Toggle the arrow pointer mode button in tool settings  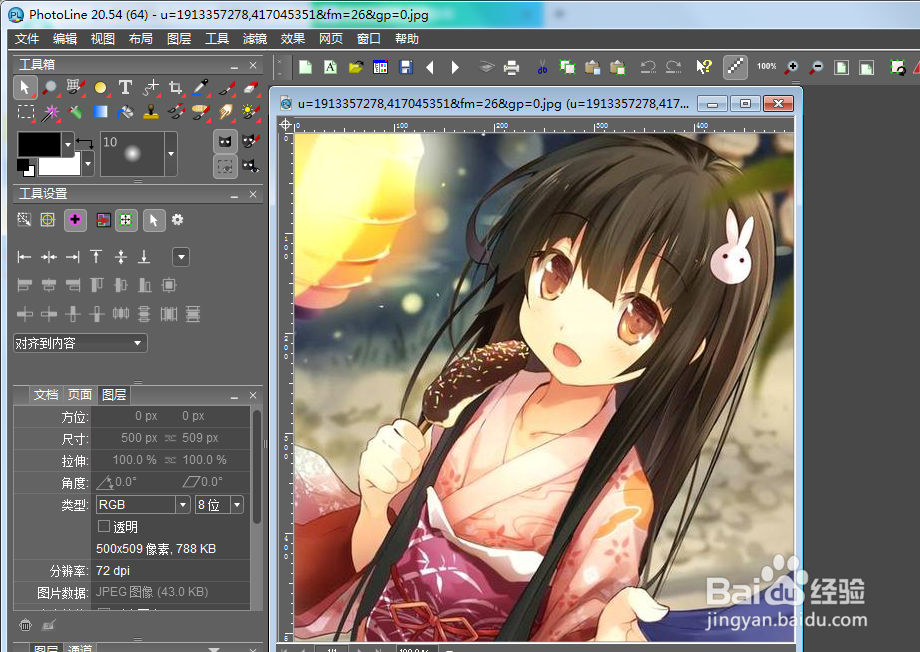[x=154, y=220]
